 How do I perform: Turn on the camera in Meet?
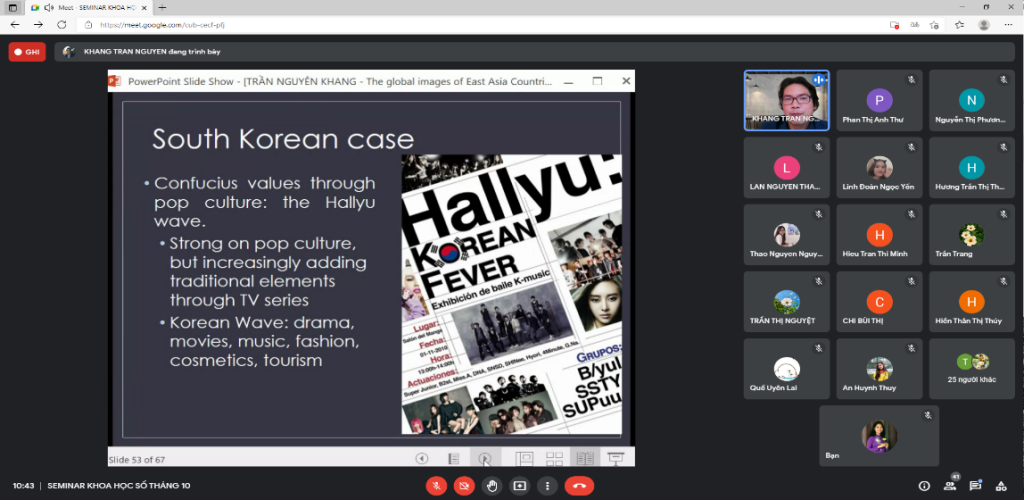[464, 486]
